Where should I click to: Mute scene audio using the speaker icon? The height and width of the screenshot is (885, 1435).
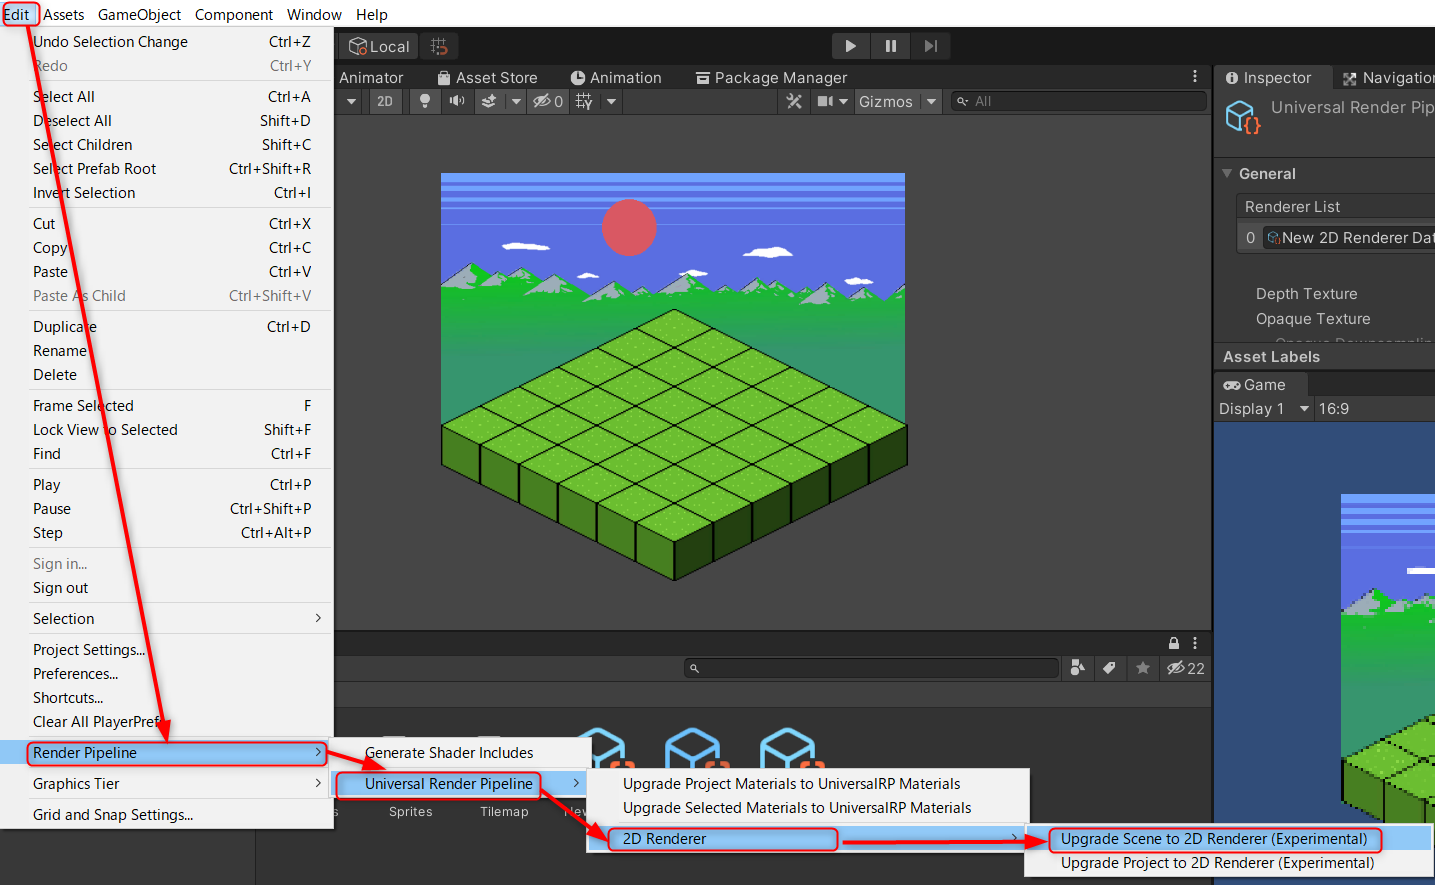(x=456, y=101)
